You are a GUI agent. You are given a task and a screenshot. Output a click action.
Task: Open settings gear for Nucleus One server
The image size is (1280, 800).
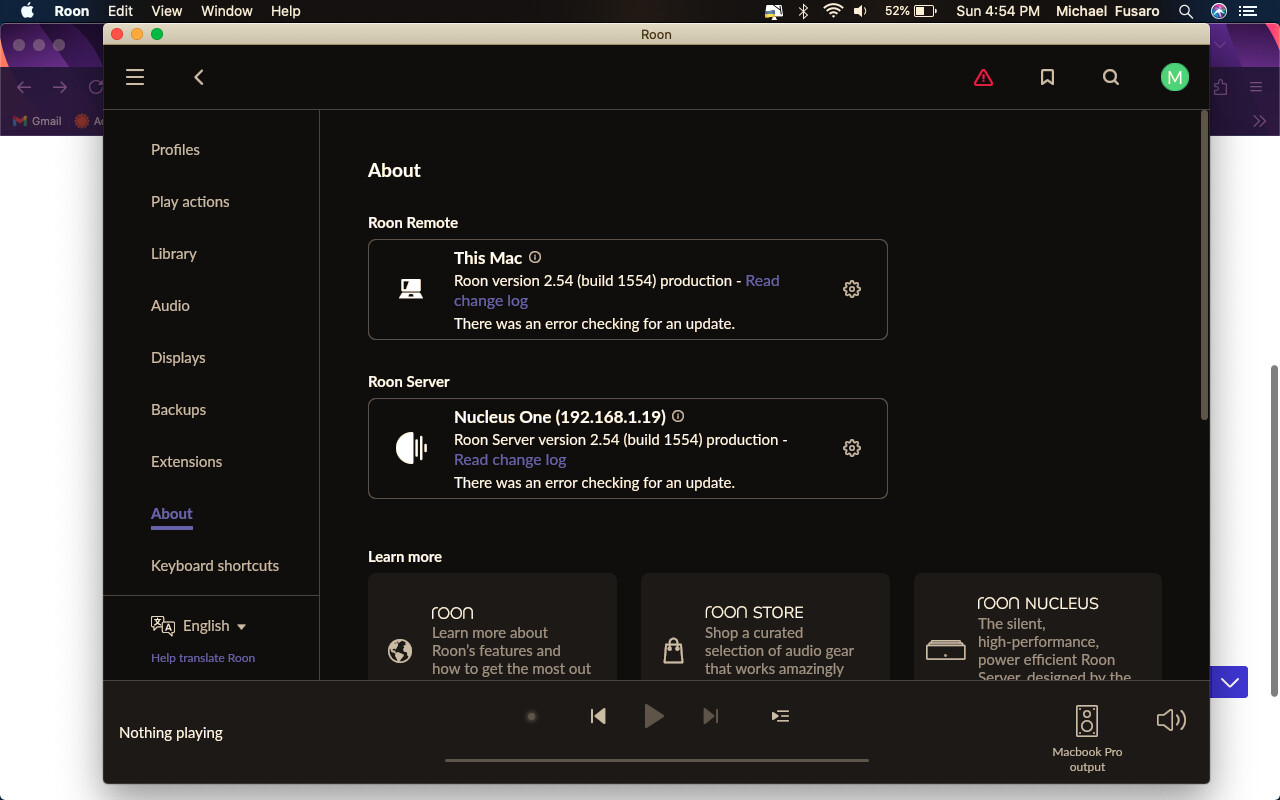(851, 447)
